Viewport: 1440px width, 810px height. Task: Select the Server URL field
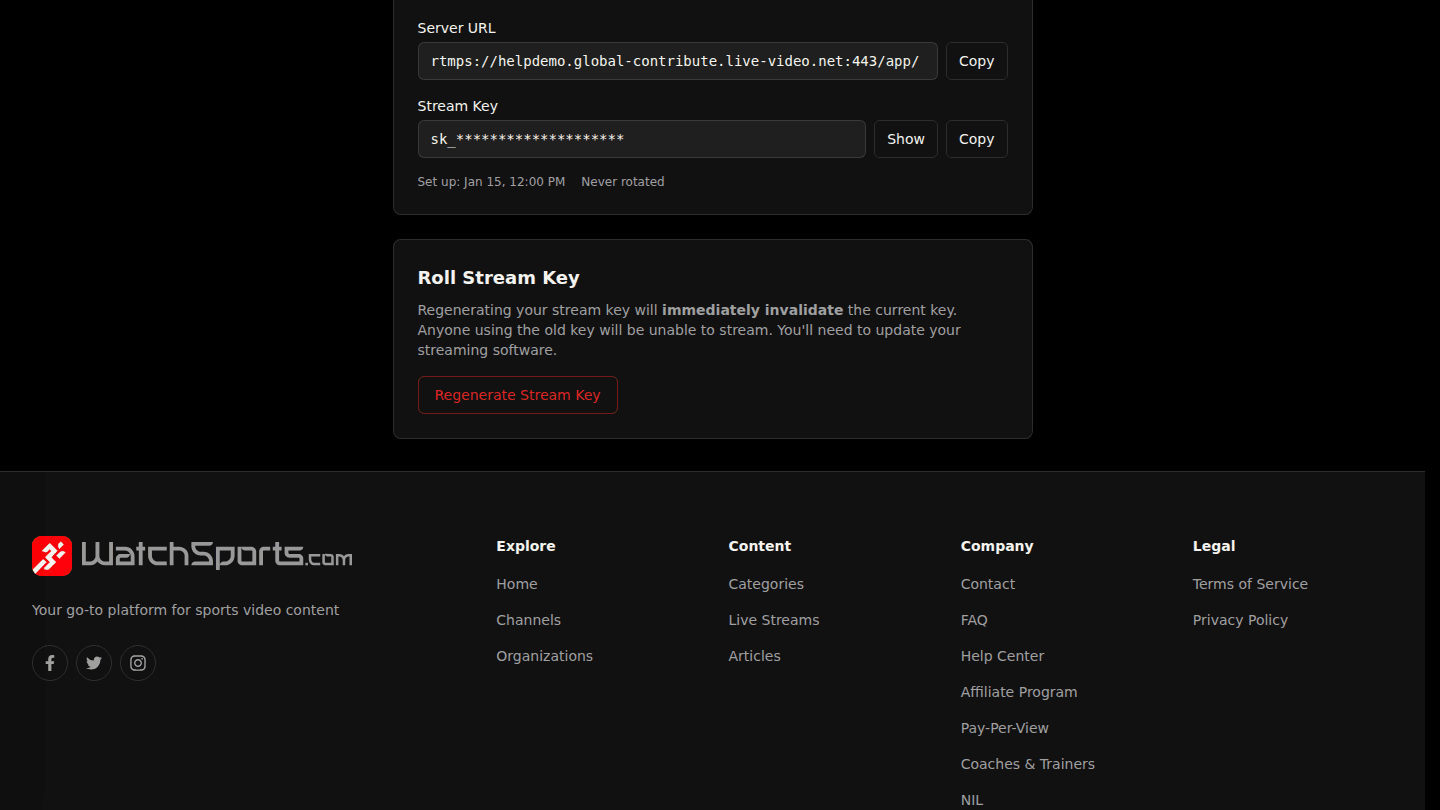pos(678,61)
